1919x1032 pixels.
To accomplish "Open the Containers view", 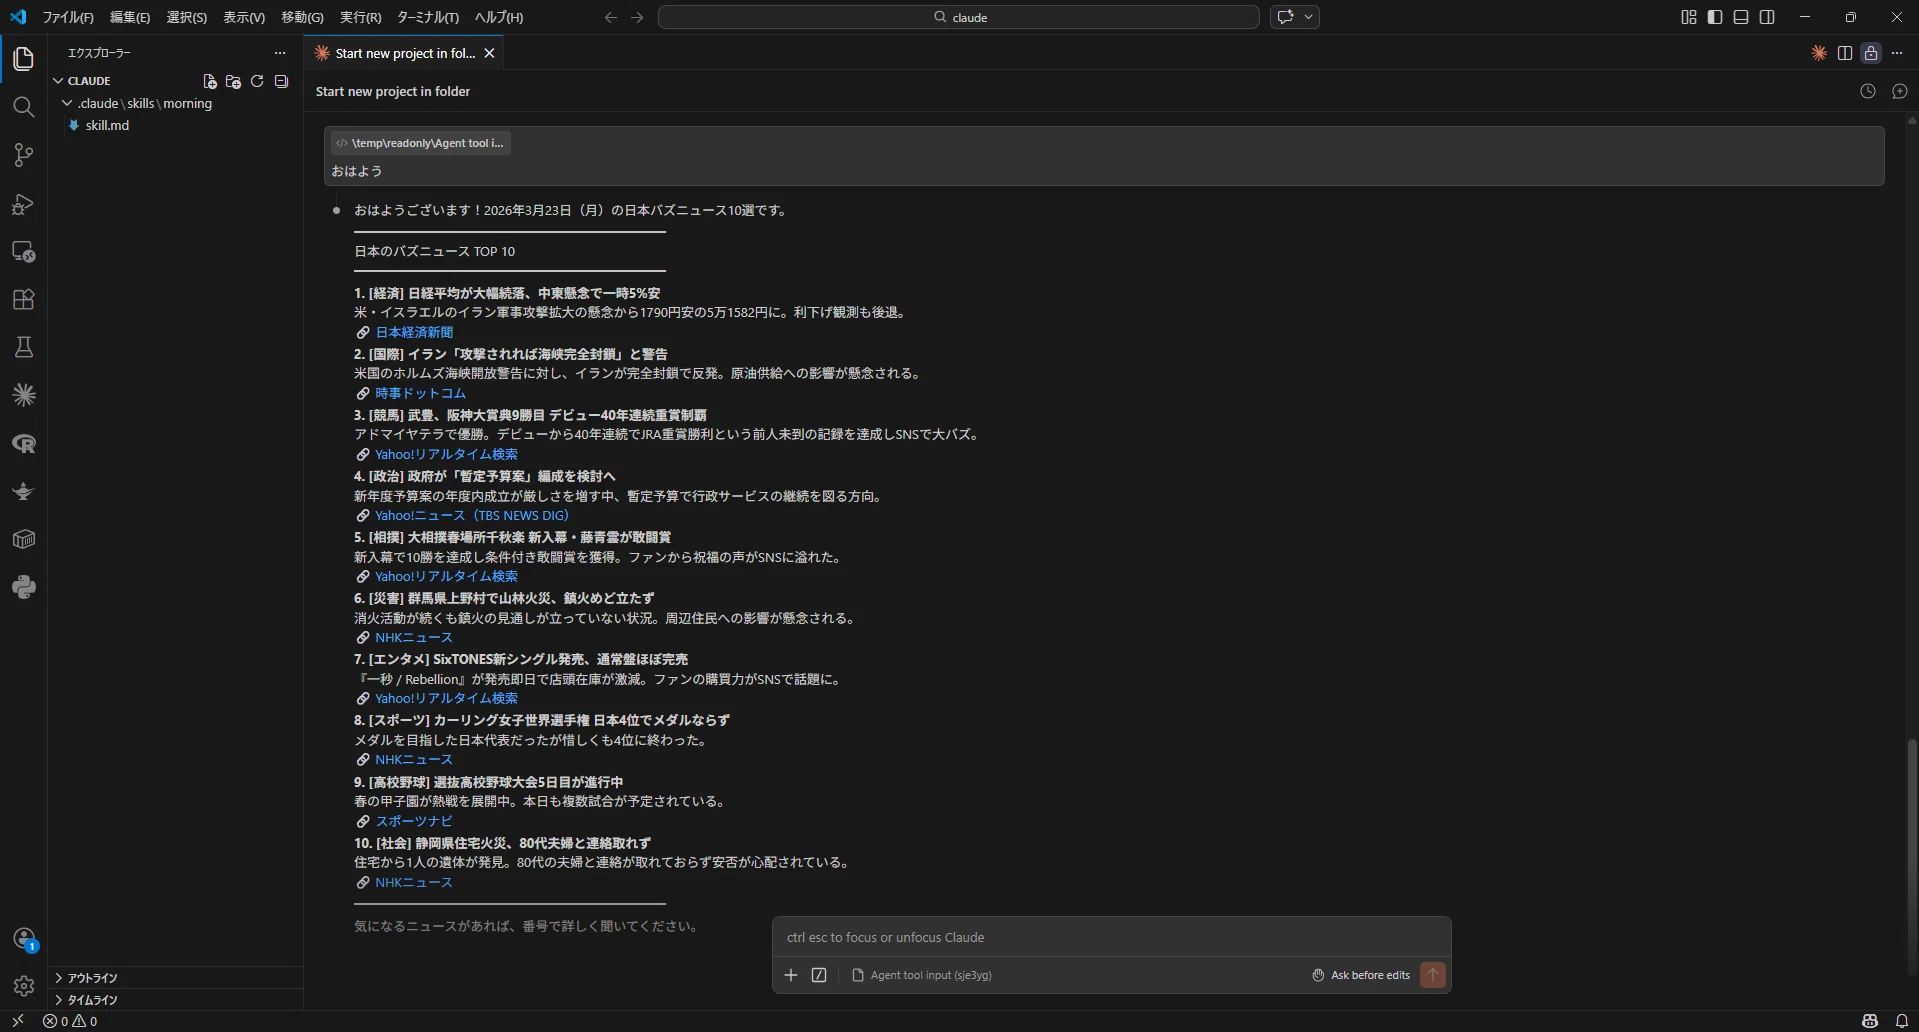I will [x=23, y=539].
